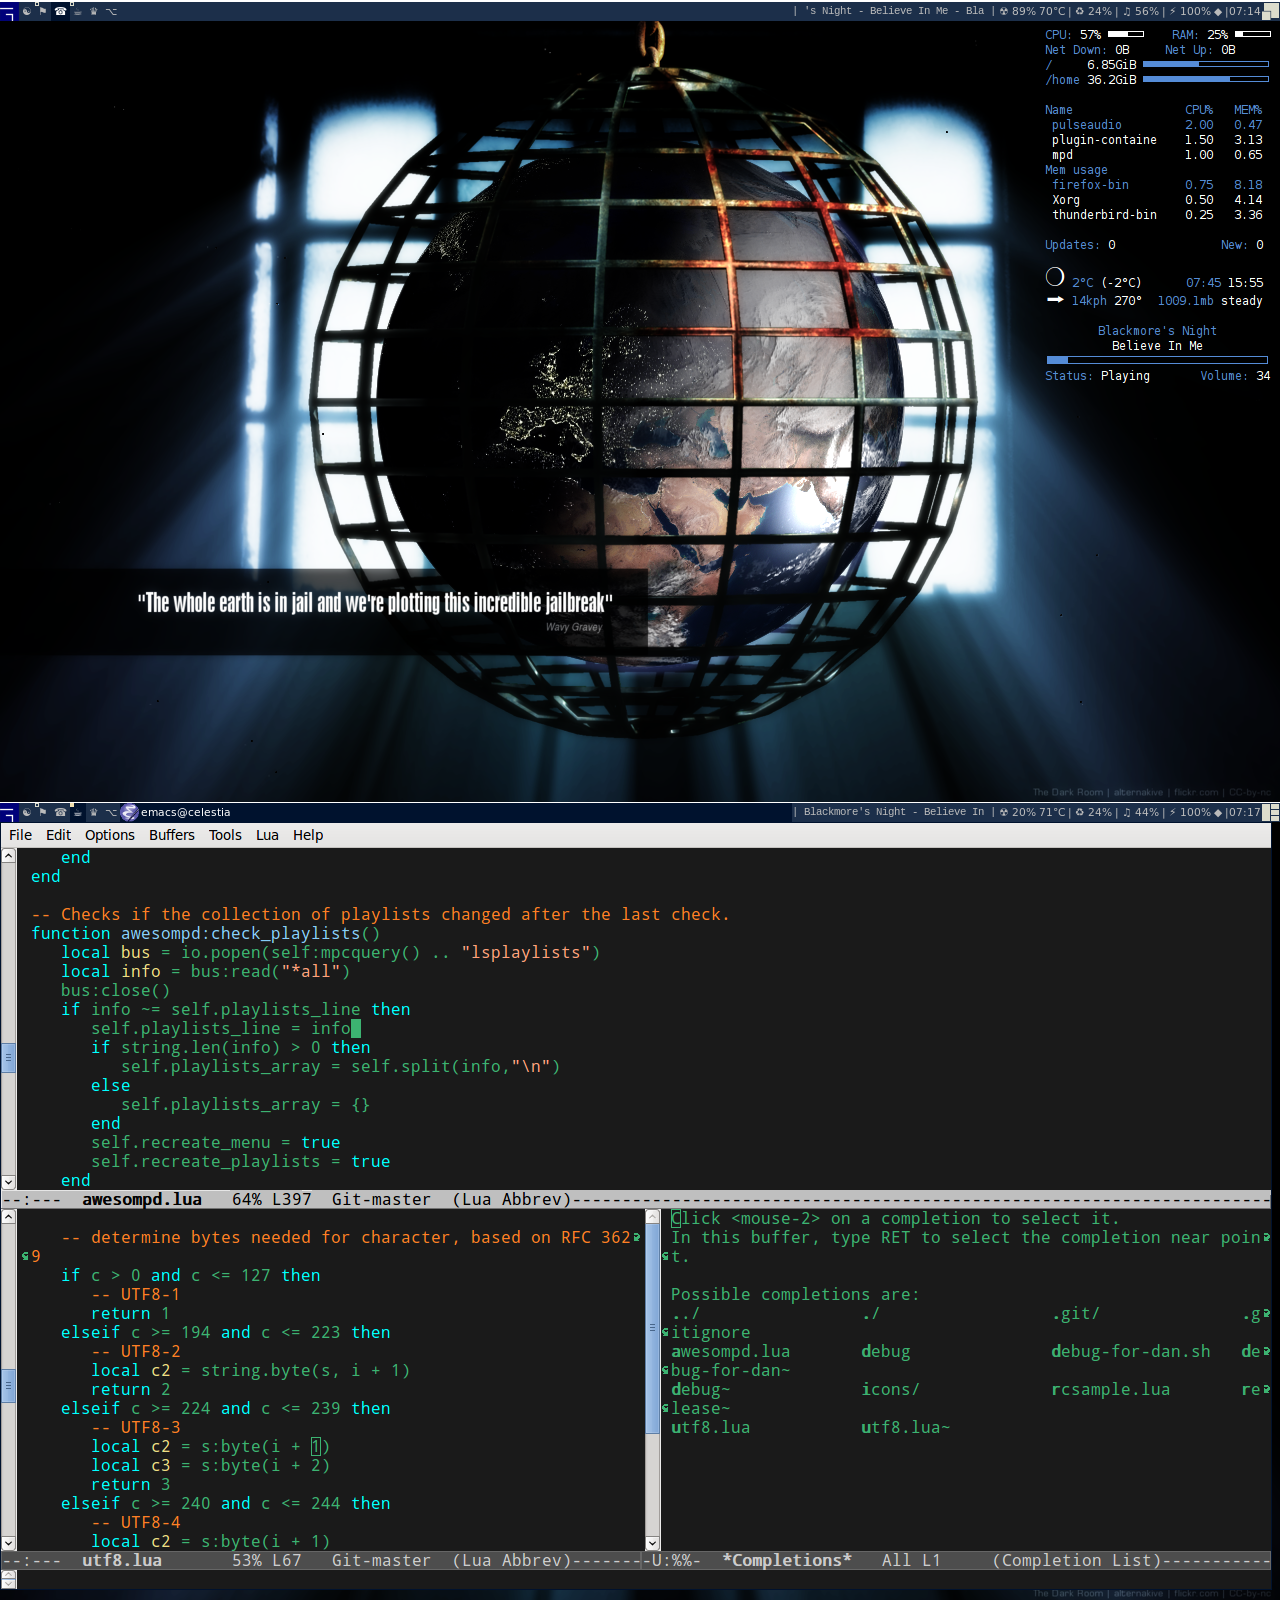Click (Completion List) mode indicator
The height and width of the screenshot is (1600, 1280).
(x=1077, y=1560)
